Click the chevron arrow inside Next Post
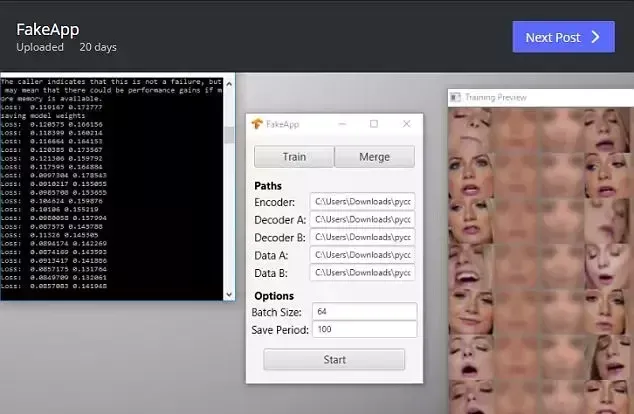Viewport: 634px width, 414px height. pyautogui.click(x=595, y=37)
